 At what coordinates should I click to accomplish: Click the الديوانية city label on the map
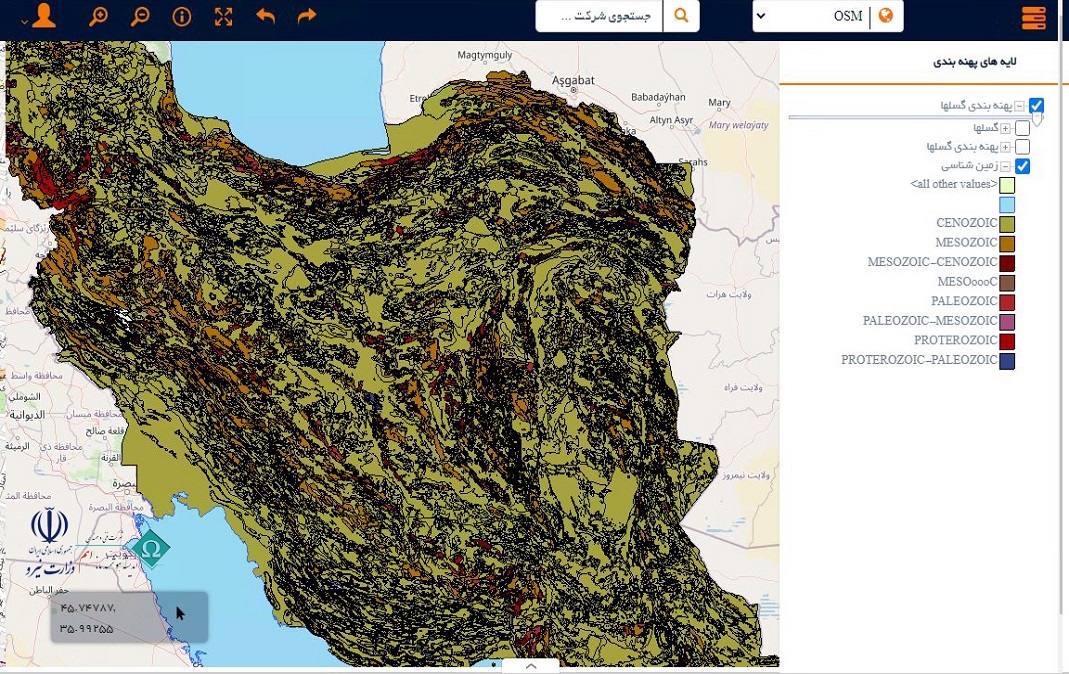coord(27,415)
